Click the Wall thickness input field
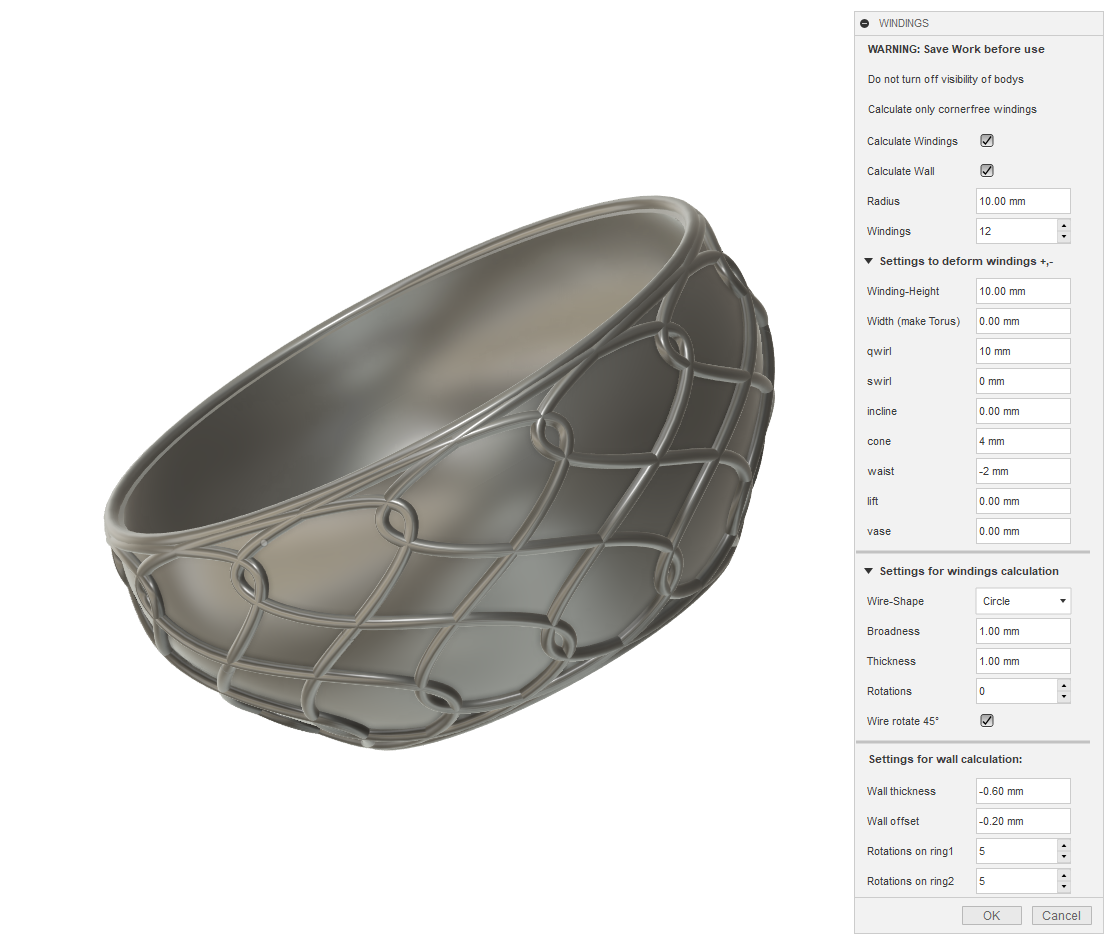This screenshot has width=1117, height=946. click(x=1023, y=791)
